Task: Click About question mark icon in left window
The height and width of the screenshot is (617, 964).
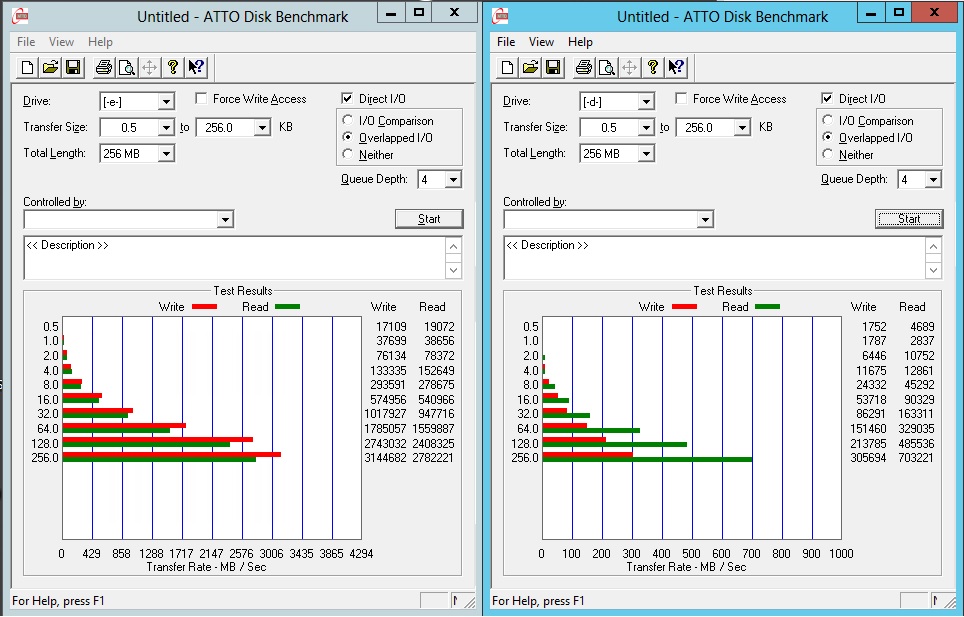Action: coord(173,67)
